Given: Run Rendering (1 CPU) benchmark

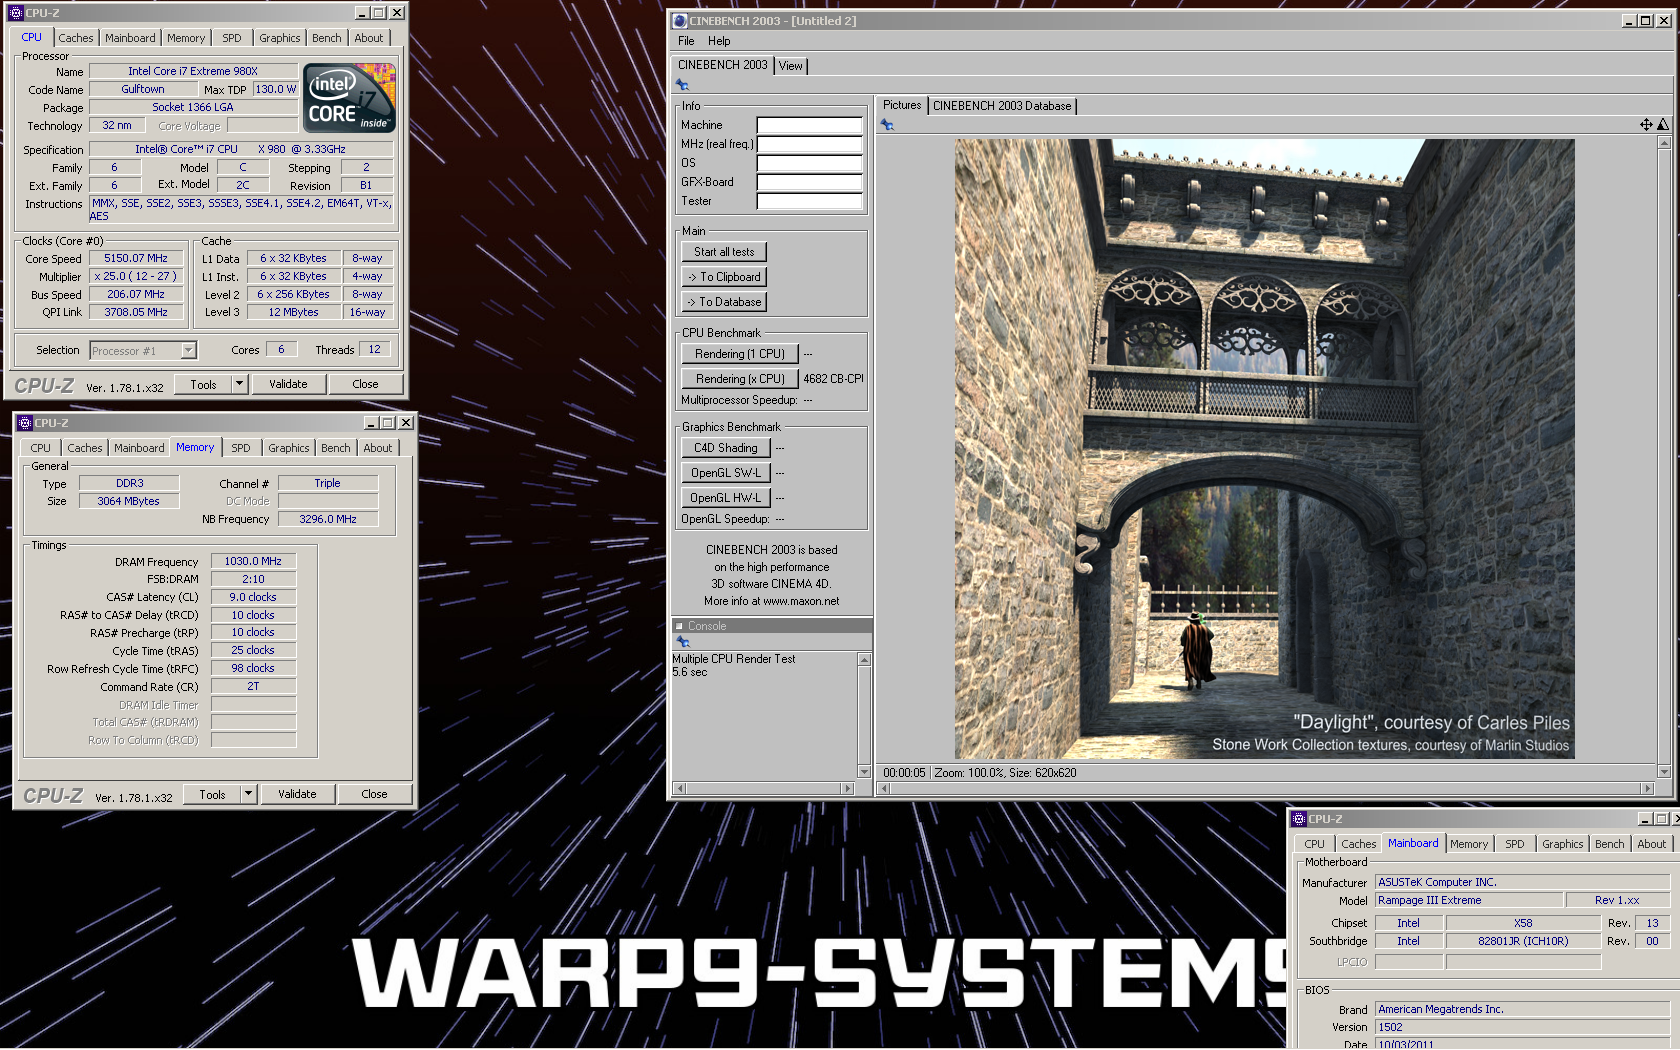Looking at the screenshot, I should coord(740,354).
